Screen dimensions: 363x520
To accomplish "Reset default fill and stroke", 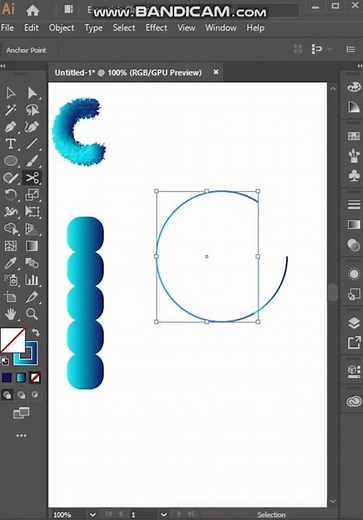I will (x=5, y=361).
